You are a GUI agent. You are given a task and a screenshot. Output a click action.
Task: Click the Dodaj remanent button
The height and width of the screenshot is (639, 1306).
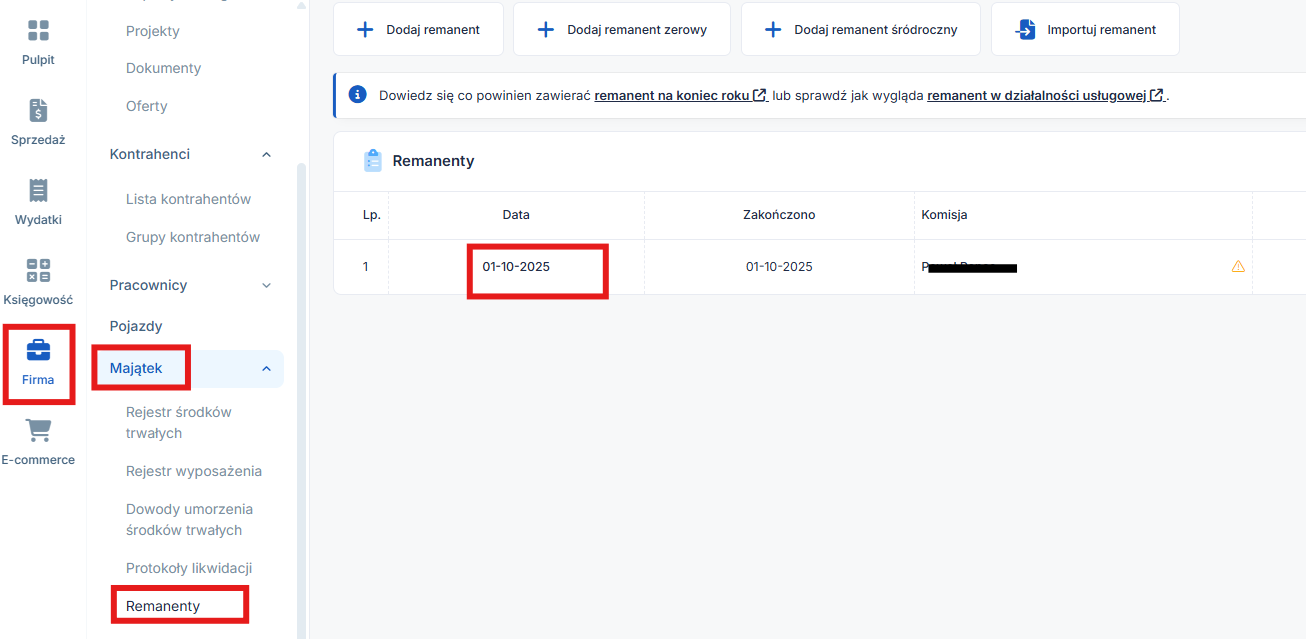(418, 30)
